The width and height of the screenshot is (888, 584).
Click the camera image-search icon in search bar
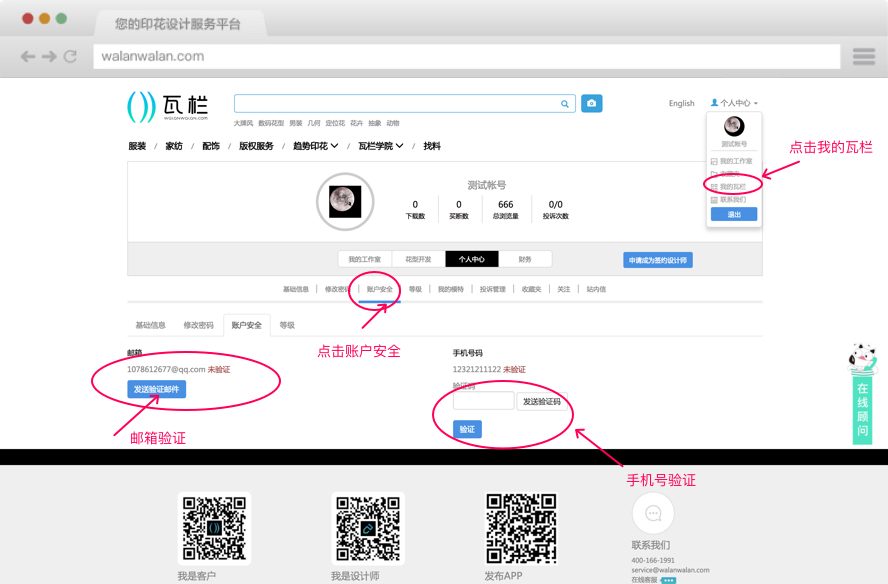tap(591, 103)
